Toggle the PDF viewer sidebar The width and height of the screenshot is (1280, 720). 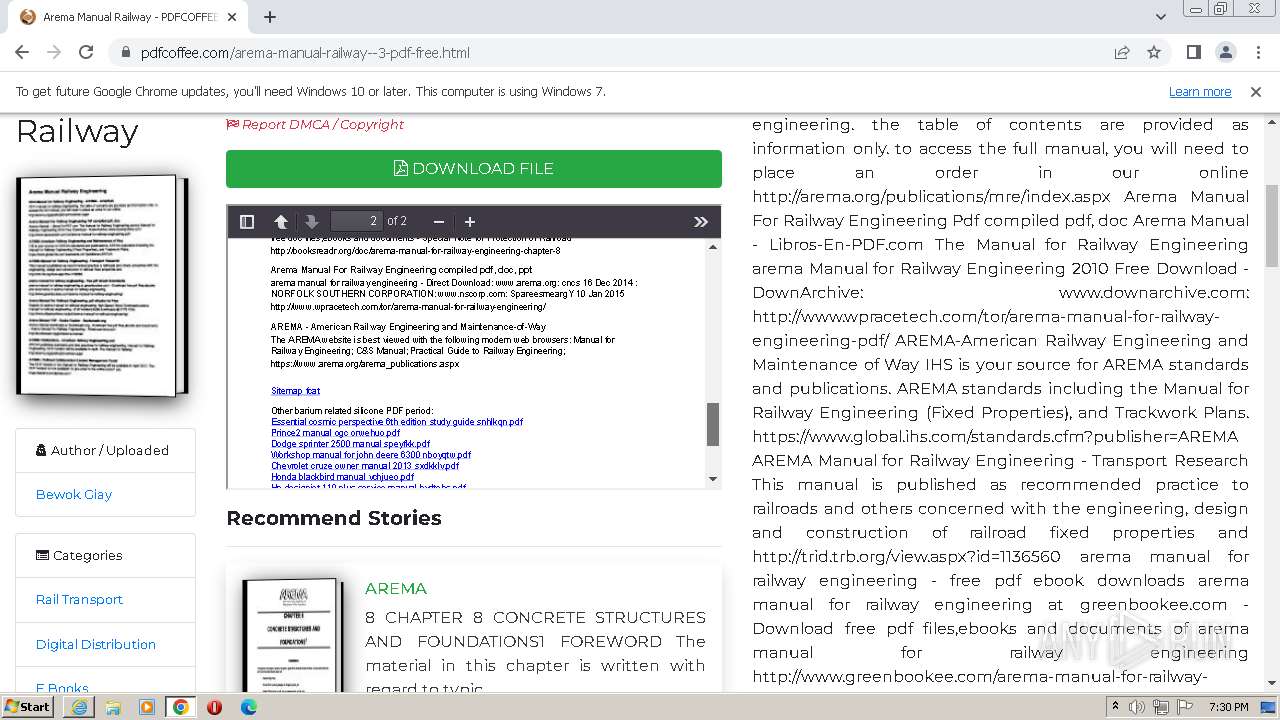pyautogui.click(x=247, y=221)
